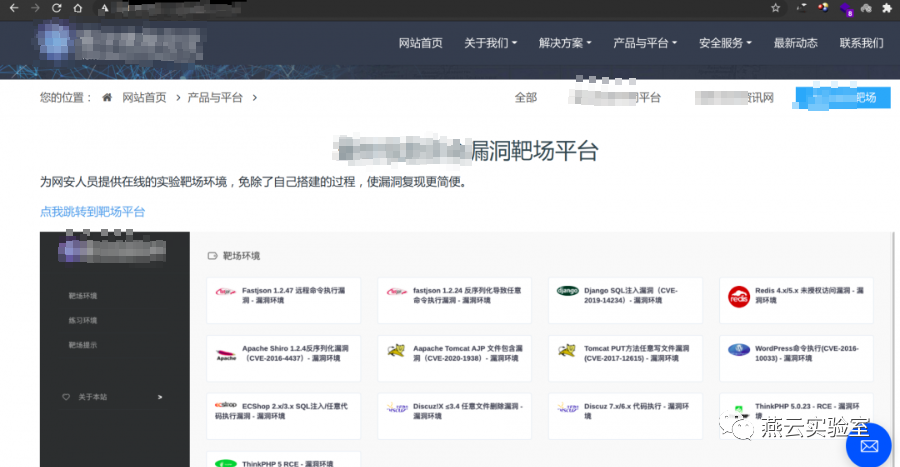Select the tab ending in 平台

(x=616, y=98)
